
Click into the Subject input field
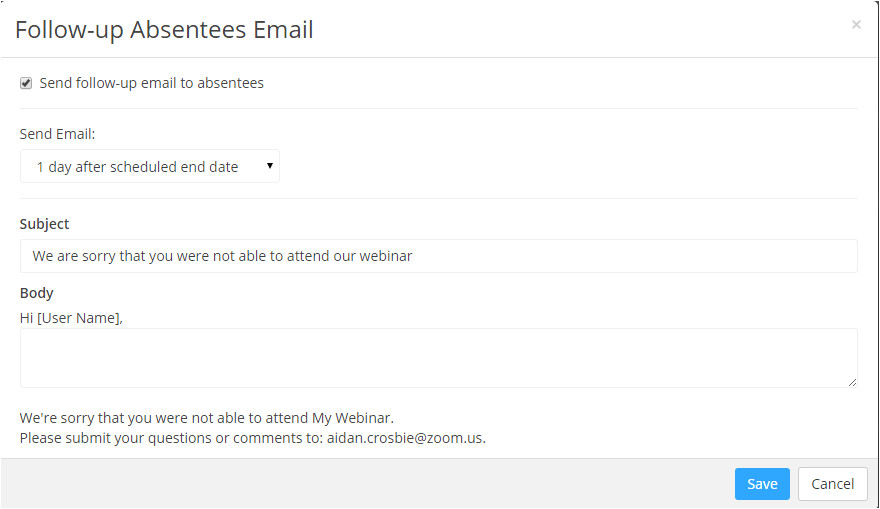[438, 256]
